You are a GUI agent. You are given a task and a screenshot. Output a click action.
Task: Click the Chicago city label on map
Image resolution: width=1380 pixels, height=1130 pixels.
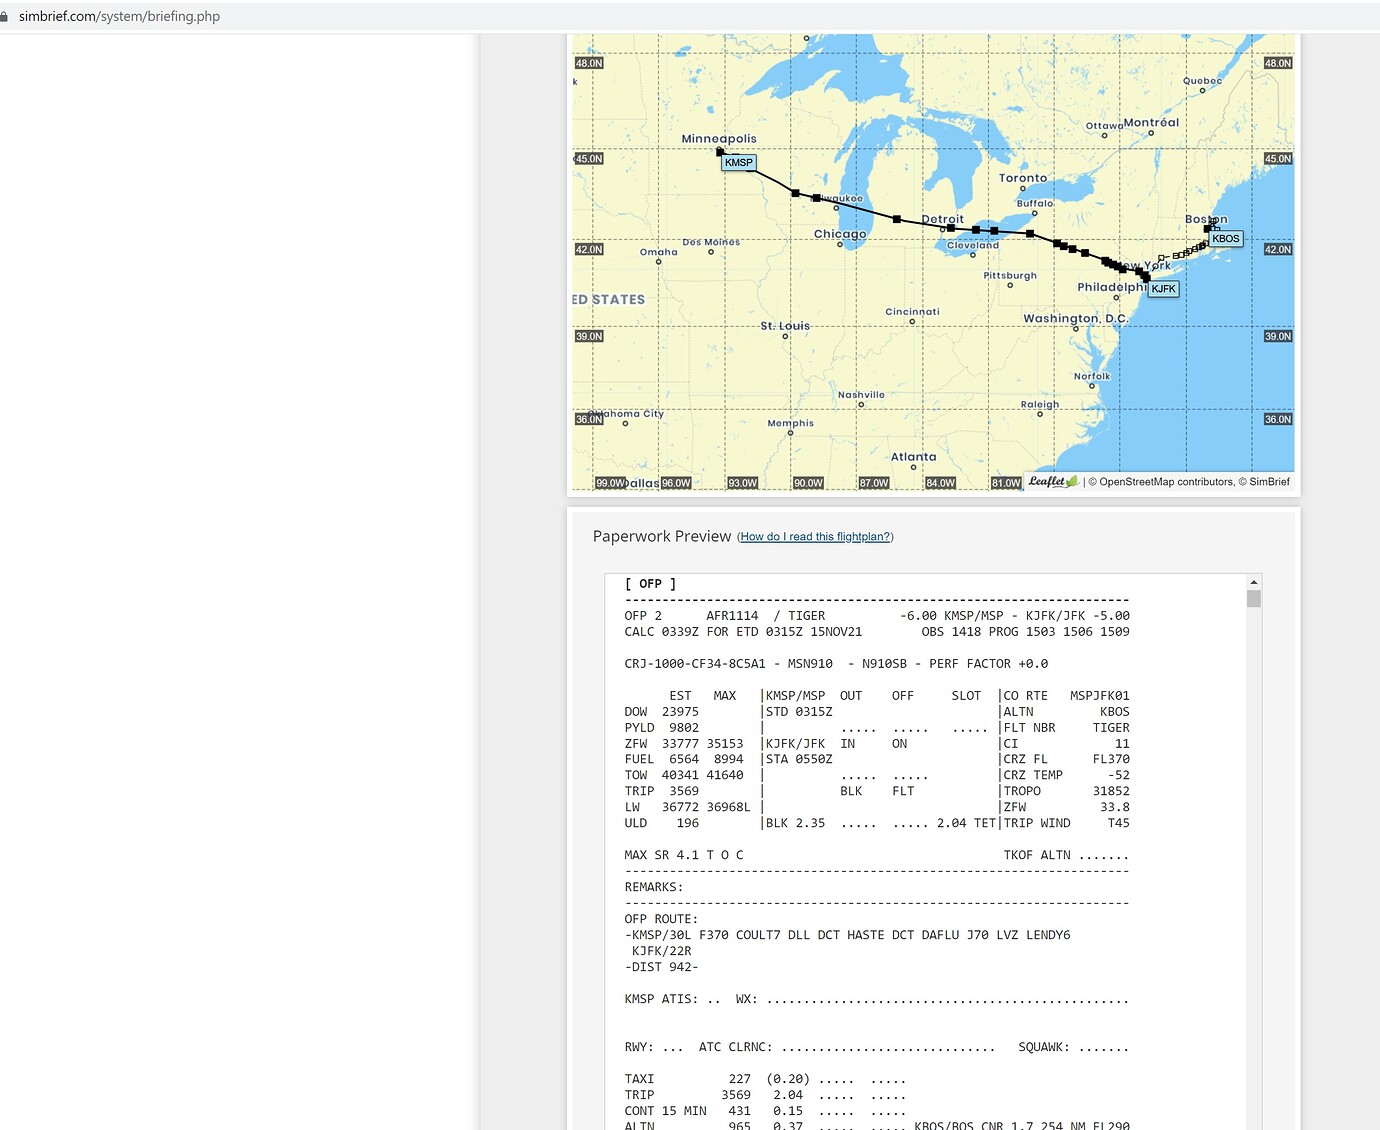point(840,234)
